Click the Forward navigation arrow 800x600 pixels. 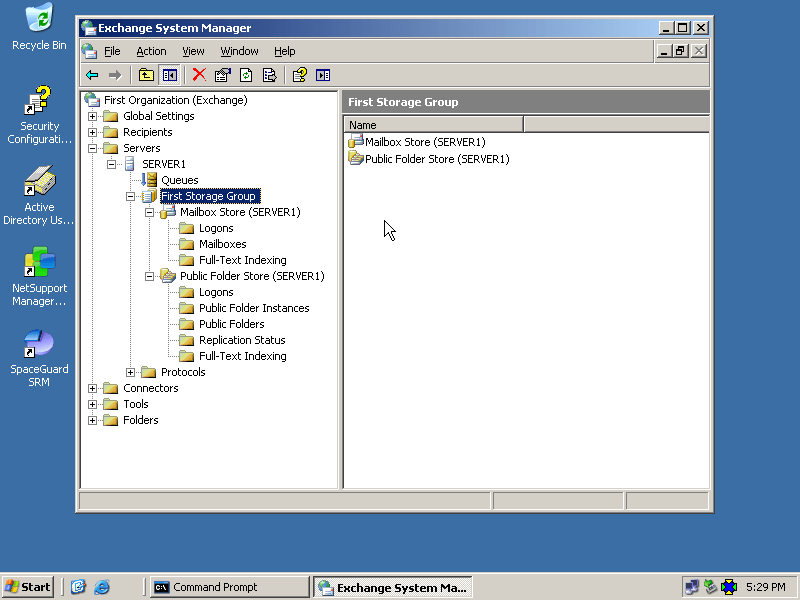point(114,74)
